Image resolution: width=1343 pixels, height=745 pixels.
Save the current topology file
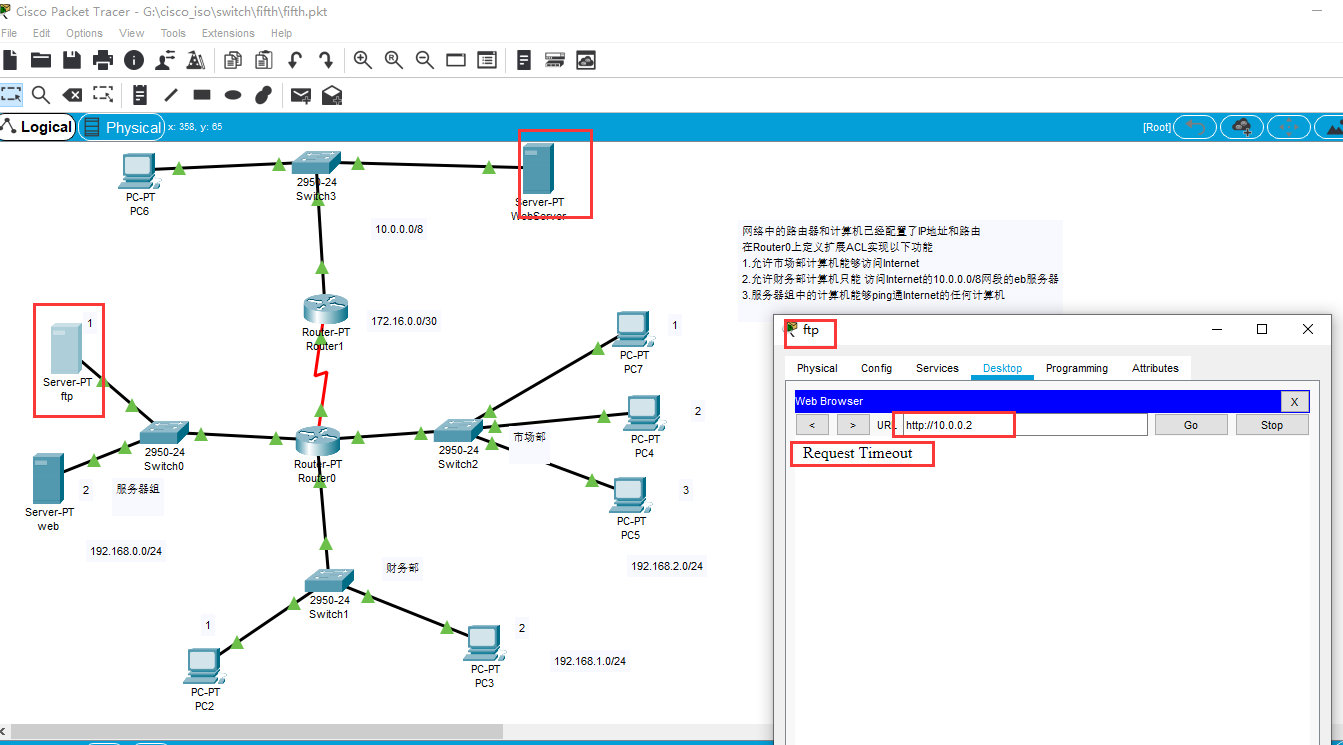(x=72, y=60)
